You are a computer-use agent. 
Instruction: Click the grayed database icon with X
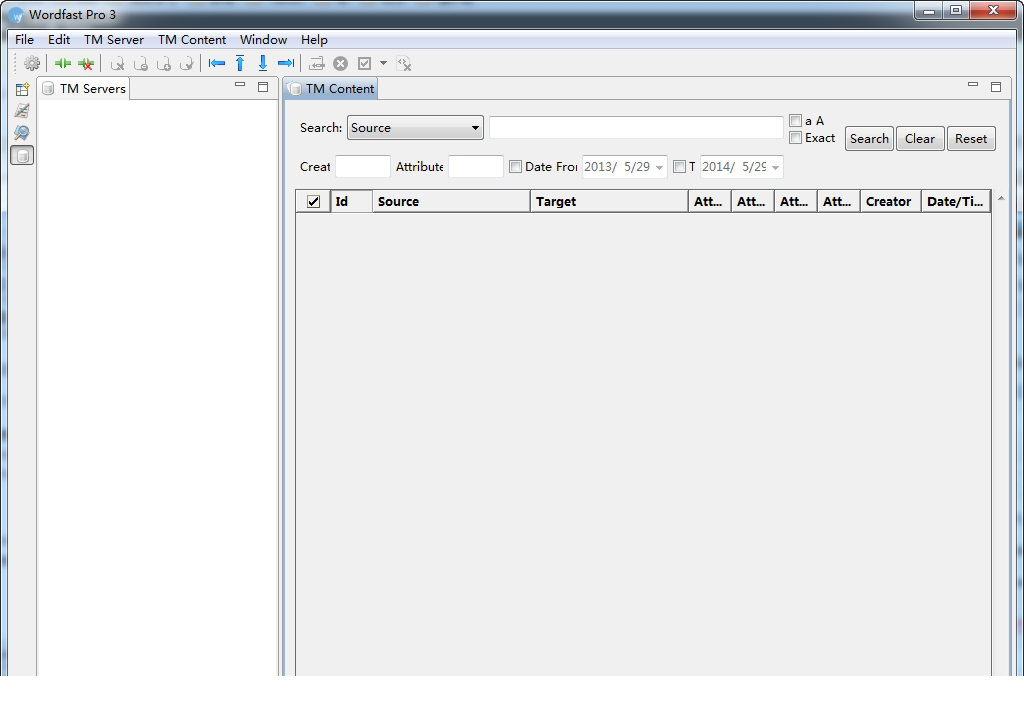pyautogui.click(x=118, y=63)
